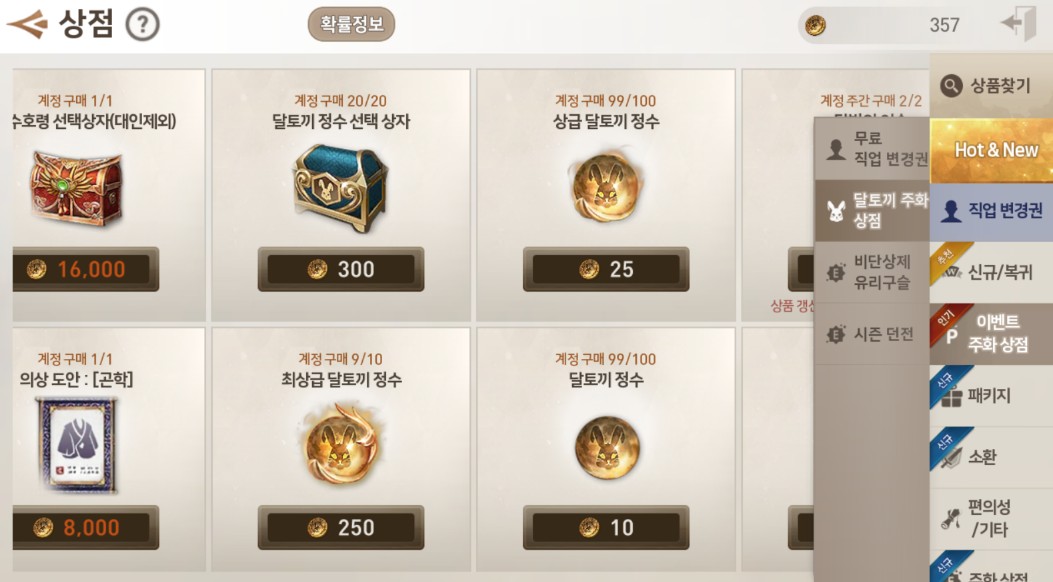Image resolution: width=1053 pixels, height=582 pixels.
Task: Buy 달토끼 정수 선택 상자 for 300
Action: point(340,269)
